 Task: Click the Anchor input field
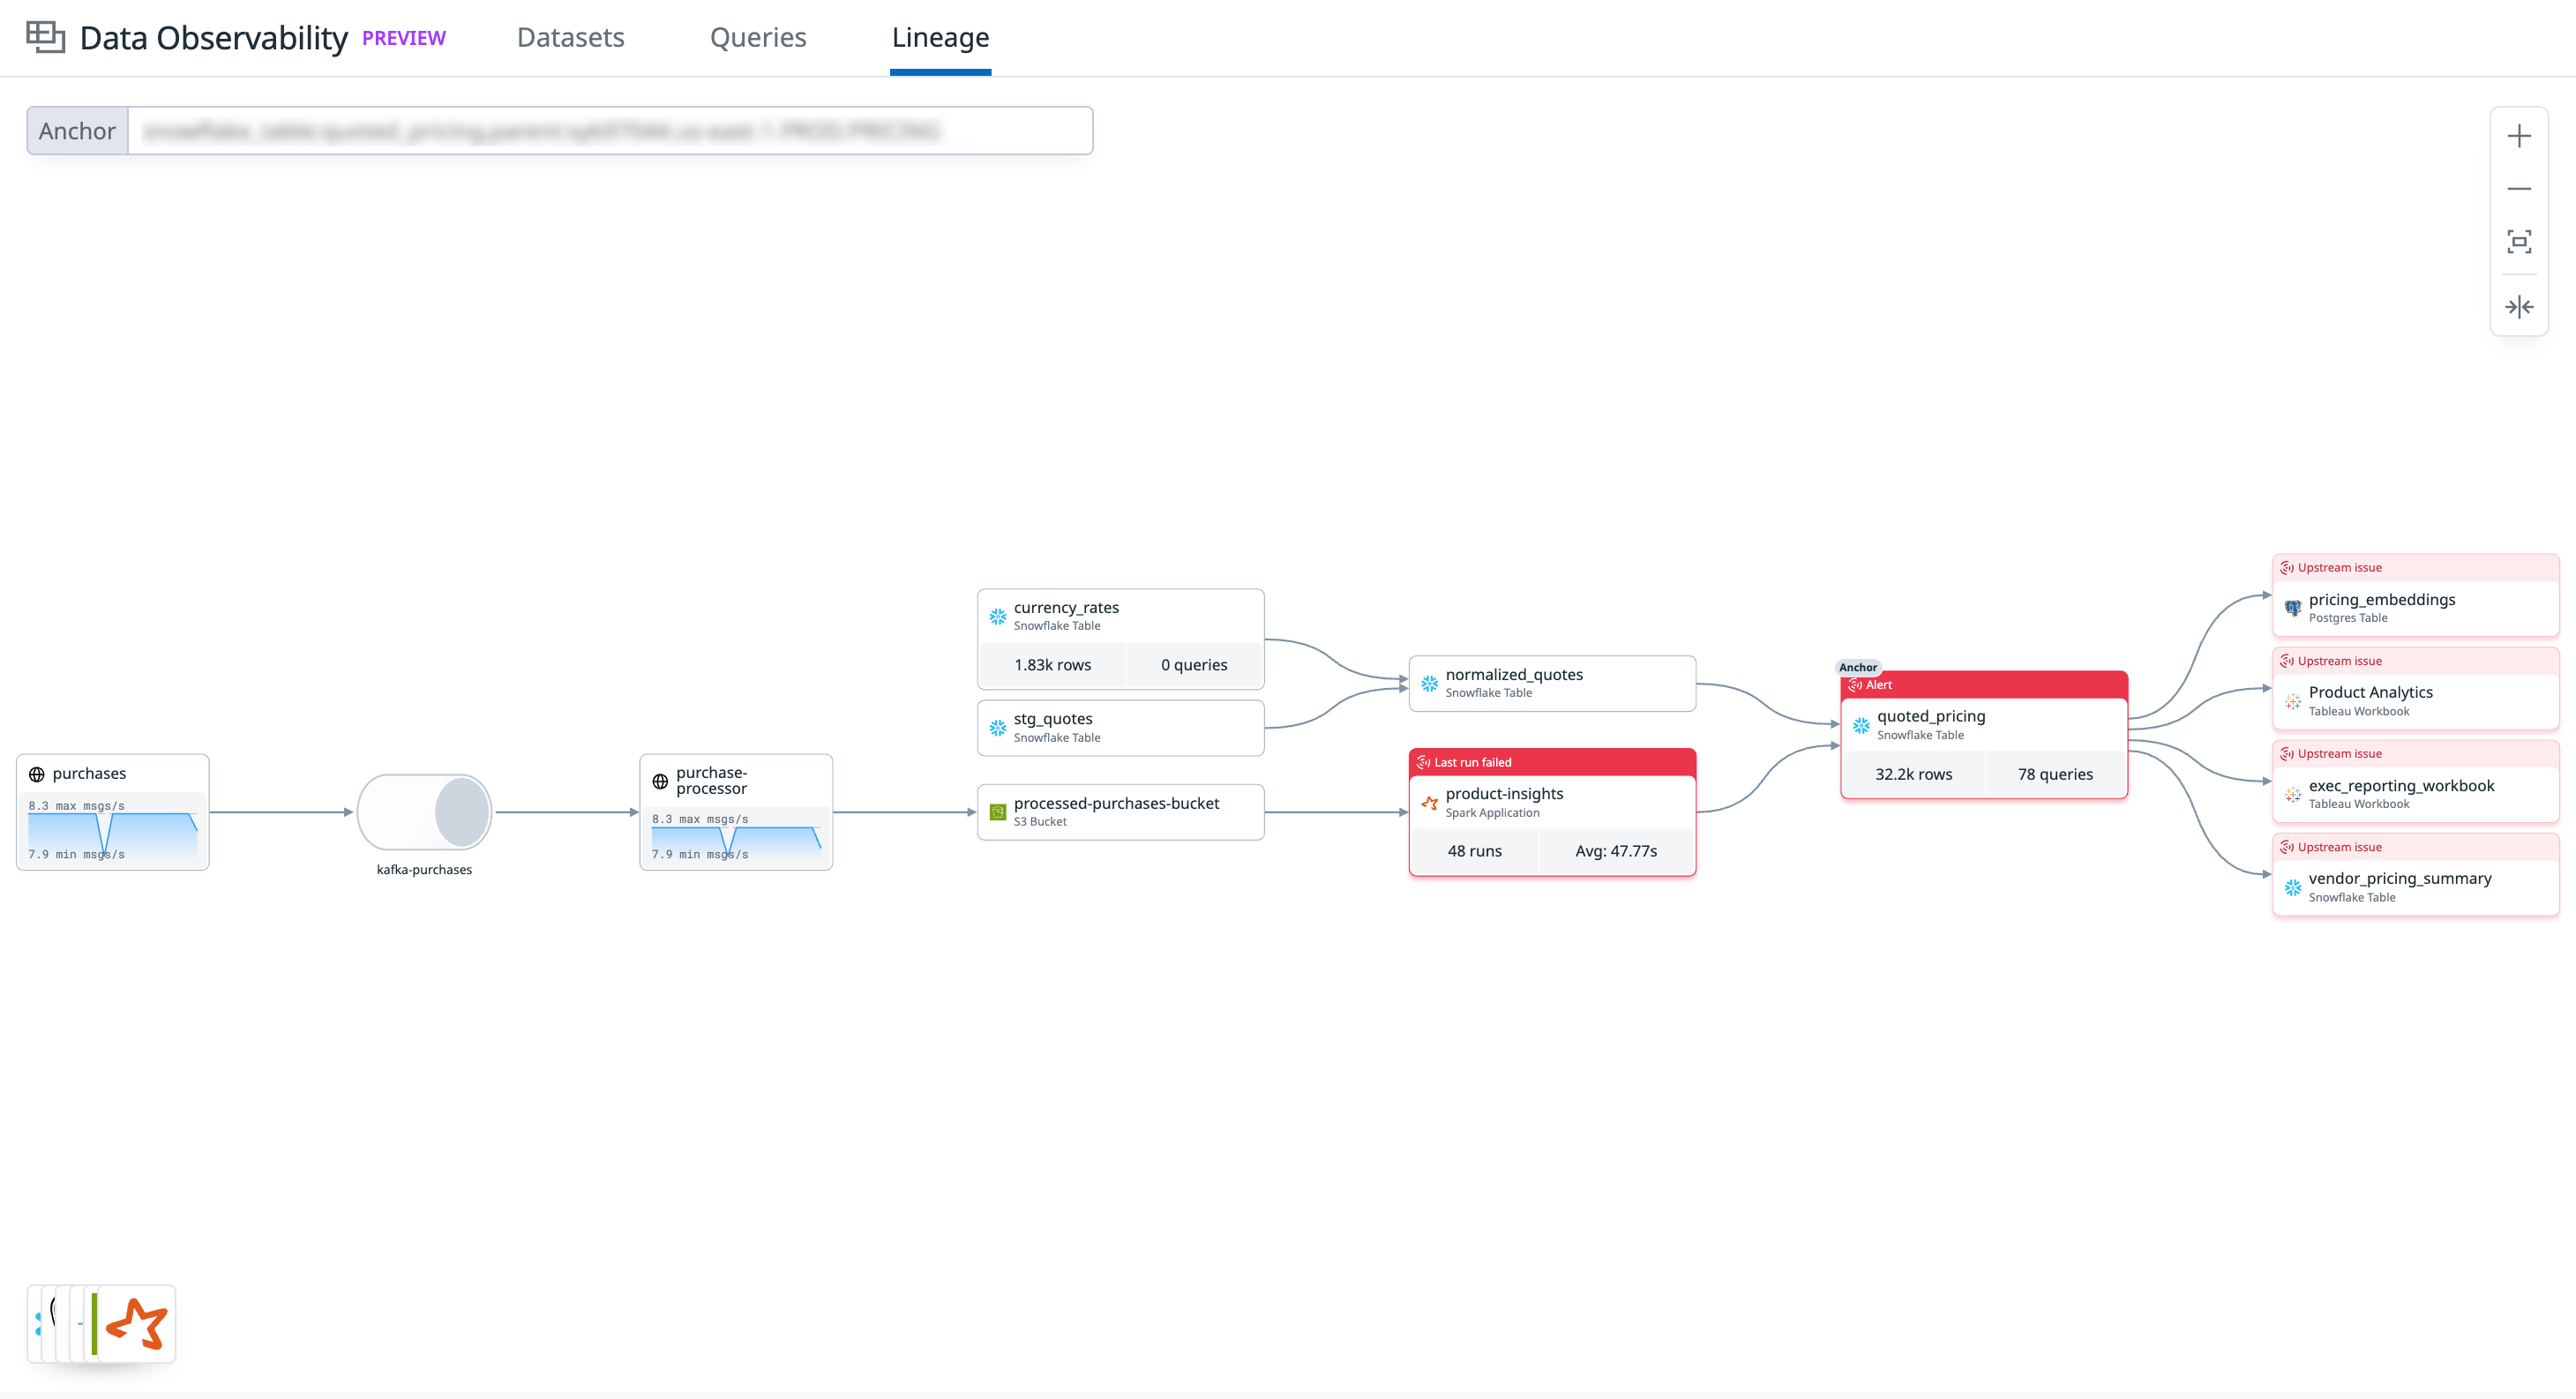pos(608,131)
